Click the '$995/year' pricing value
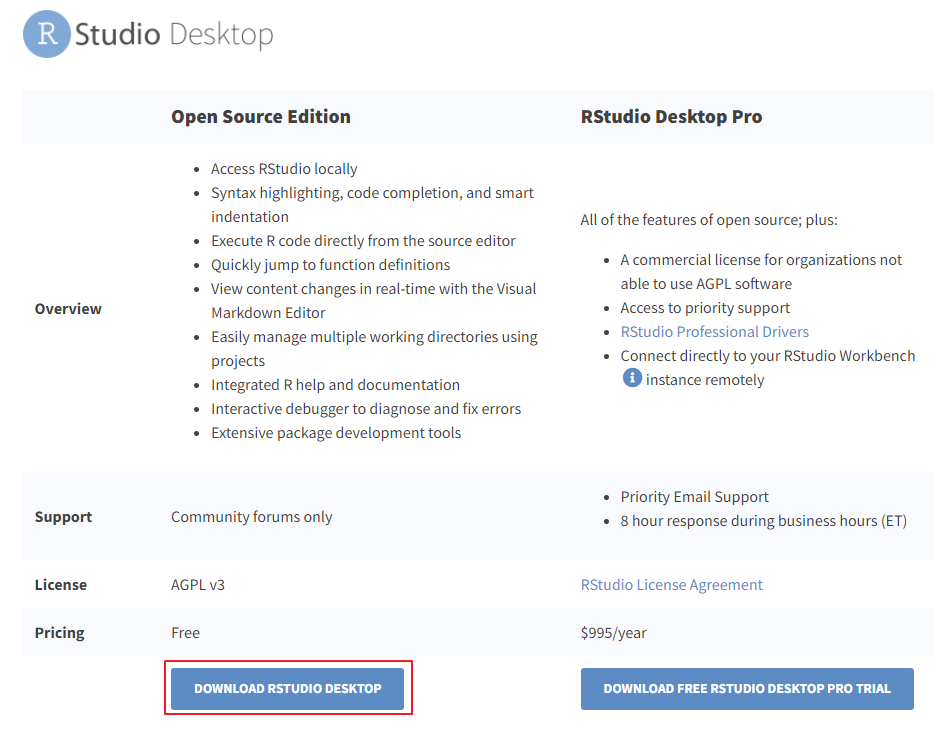The width and height of the screenshot is (945, 732). [614, 633]
